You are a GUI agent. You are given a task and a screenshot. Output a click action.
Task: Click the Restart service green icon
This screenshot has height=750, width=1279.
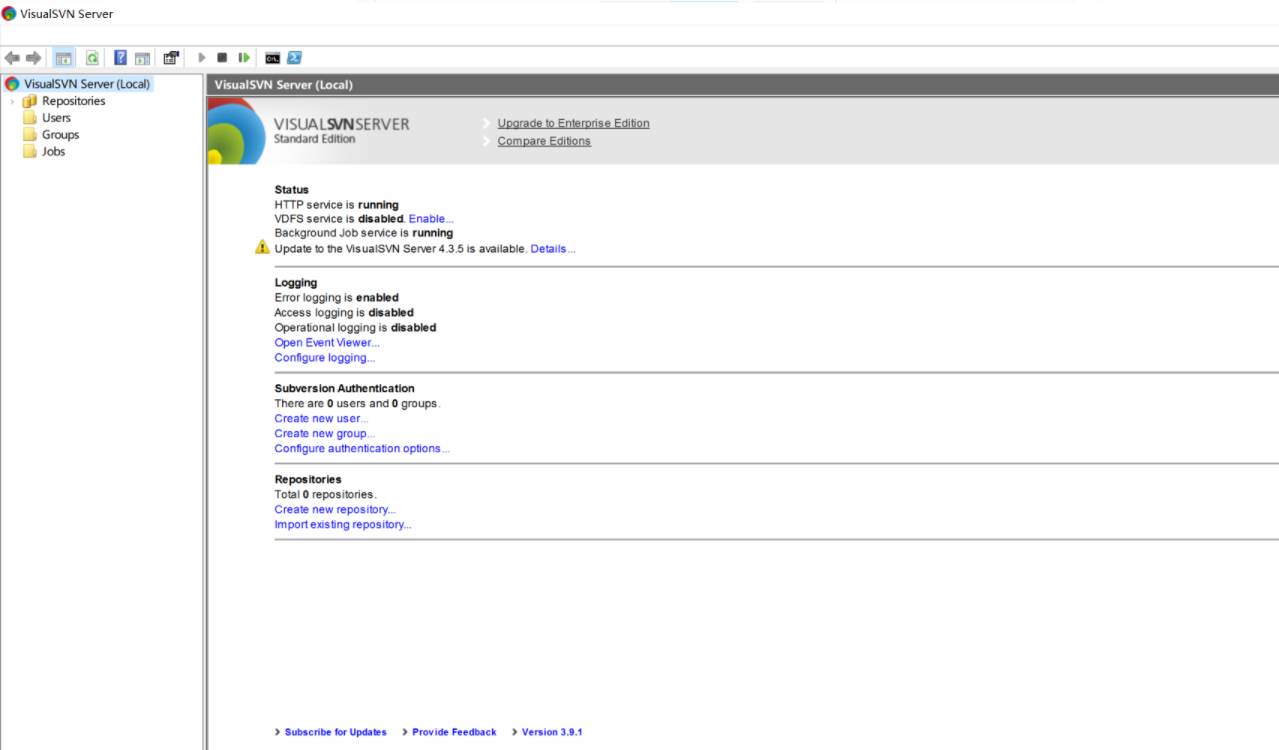click(x=244, y=58)
